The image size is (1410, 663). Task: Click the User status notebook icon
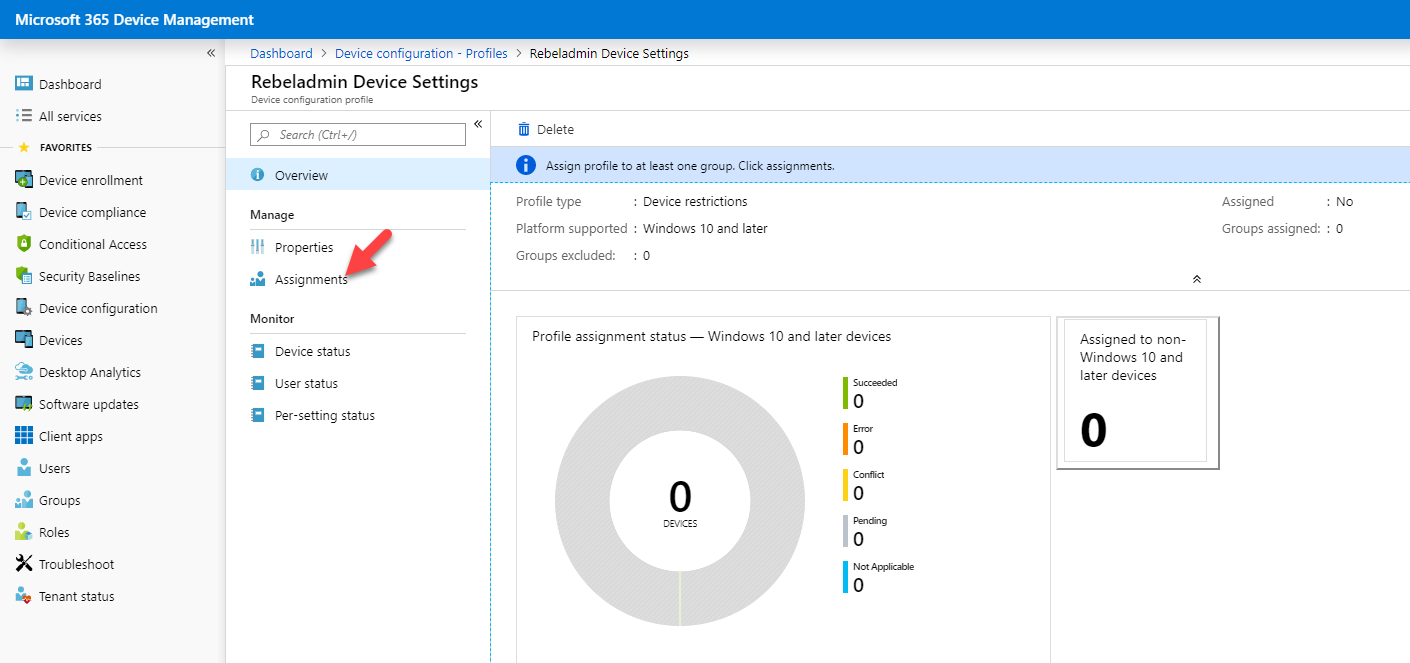(x=257, y=383)
